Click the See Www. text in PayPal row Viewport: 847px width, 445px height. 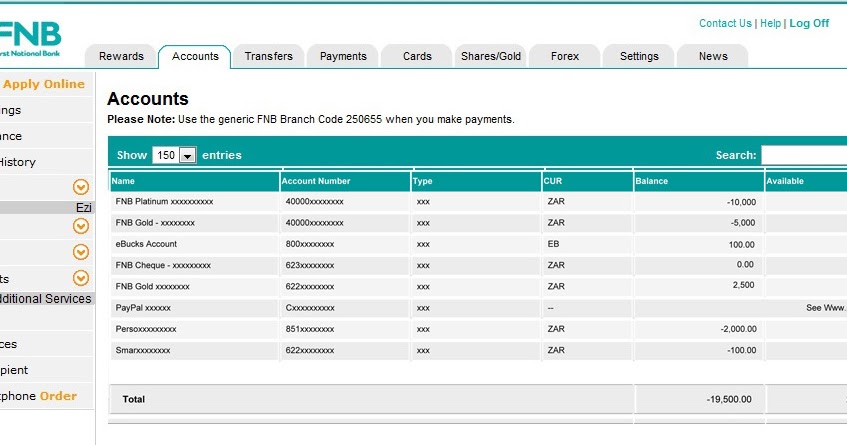pos(826,308)
